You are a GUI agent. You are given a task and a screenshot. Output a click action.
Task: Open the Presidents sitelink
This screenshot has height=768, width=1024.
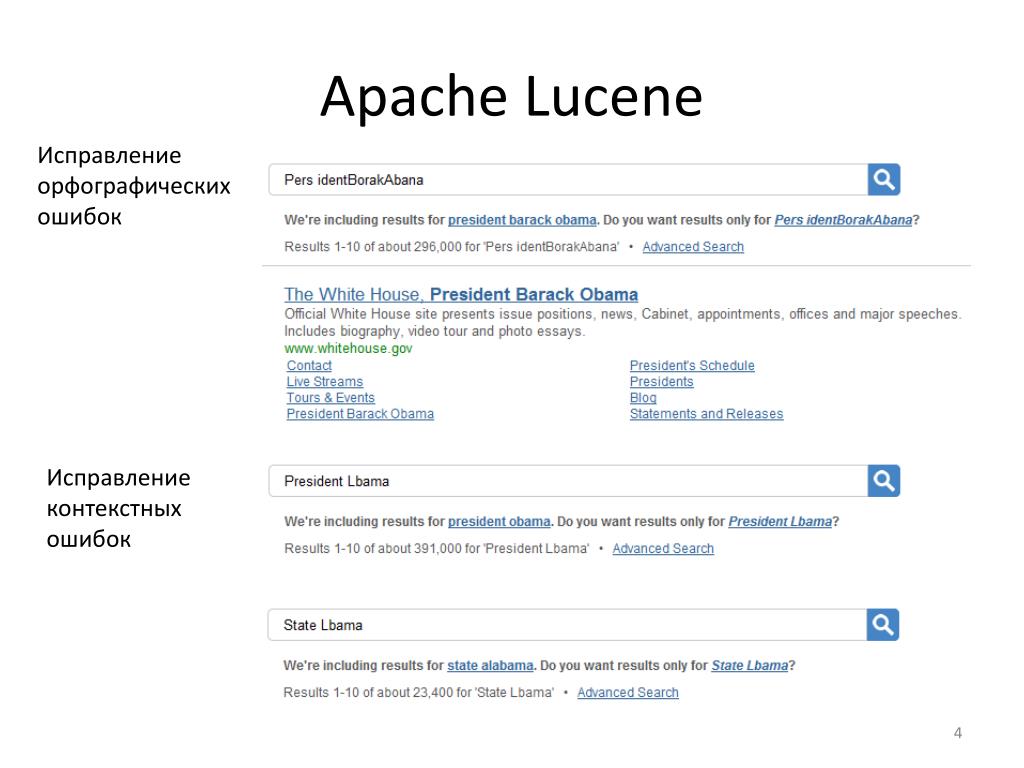(x=662, y=381)
